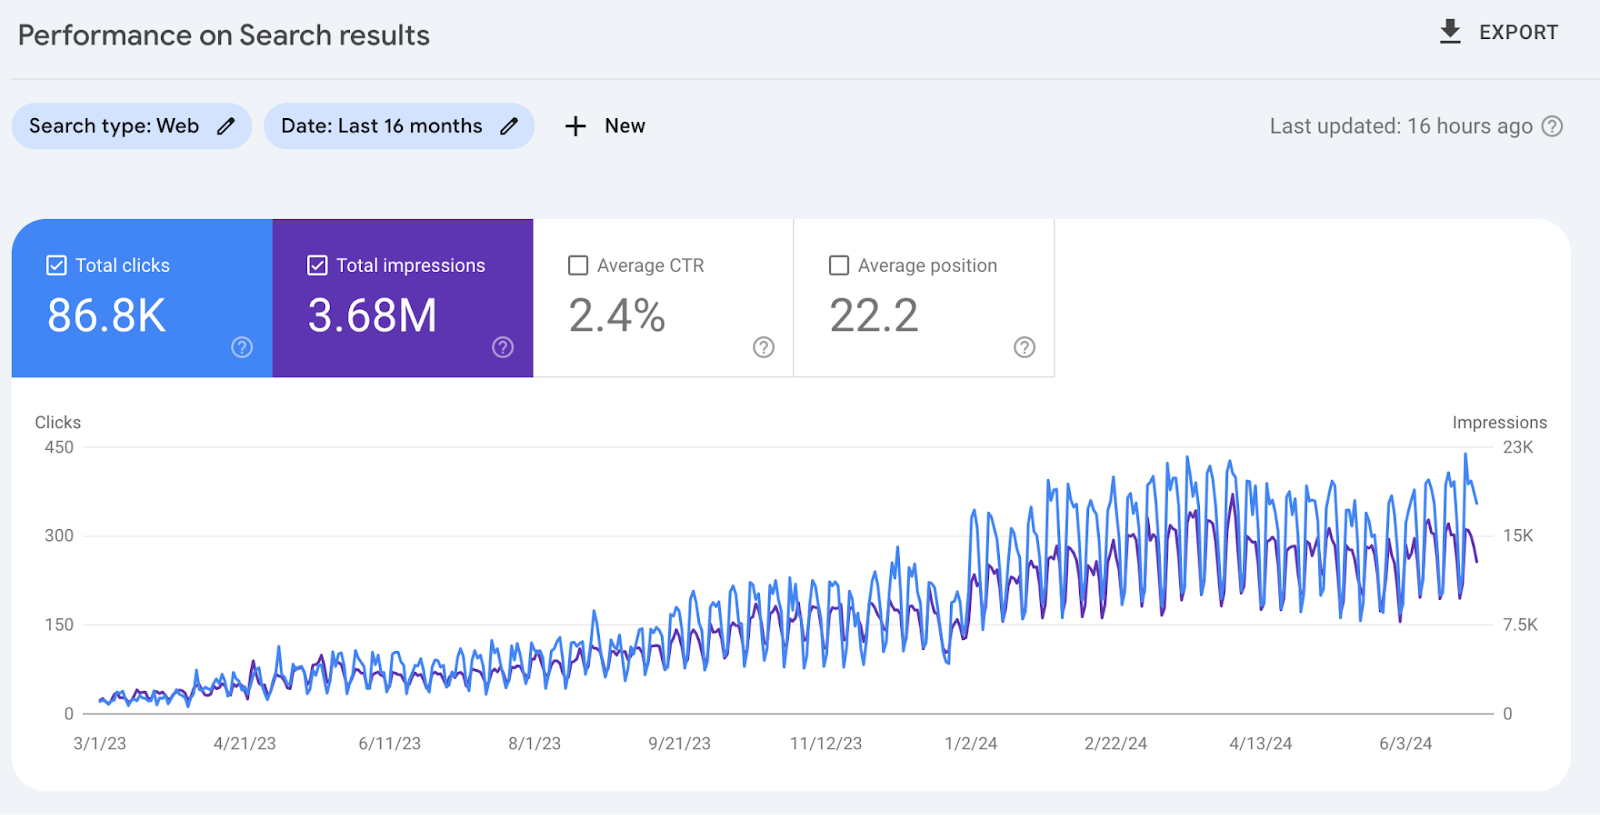This screenshot has height=815, width=1600.
Task: Click the 450 clicks axis value
Action: click(x=59, y=447)
